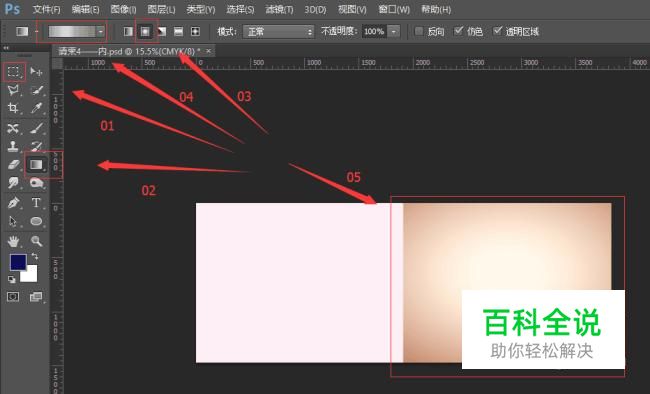Open the 不透明度 opacity slider arrow
The width and height of the screenshot is (650, 394).
(393, 32)
